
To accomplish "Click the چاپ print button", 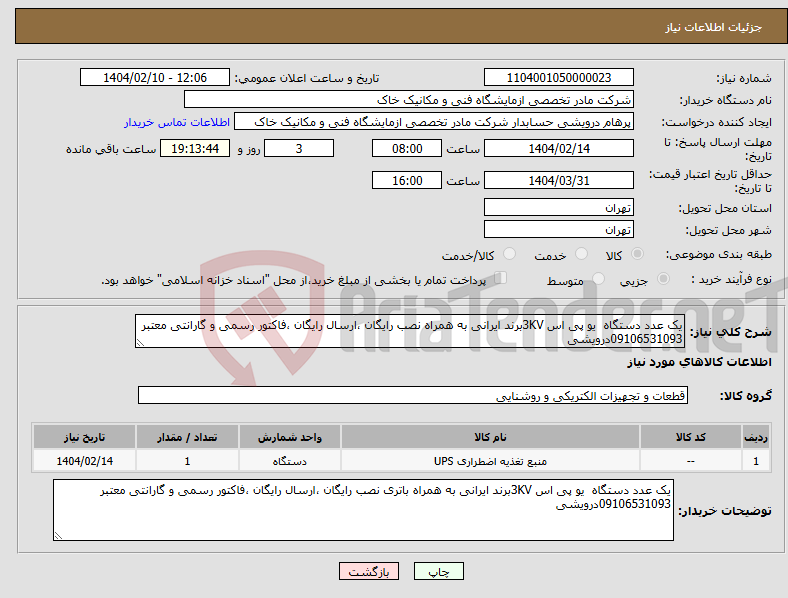I will (439, 571).
